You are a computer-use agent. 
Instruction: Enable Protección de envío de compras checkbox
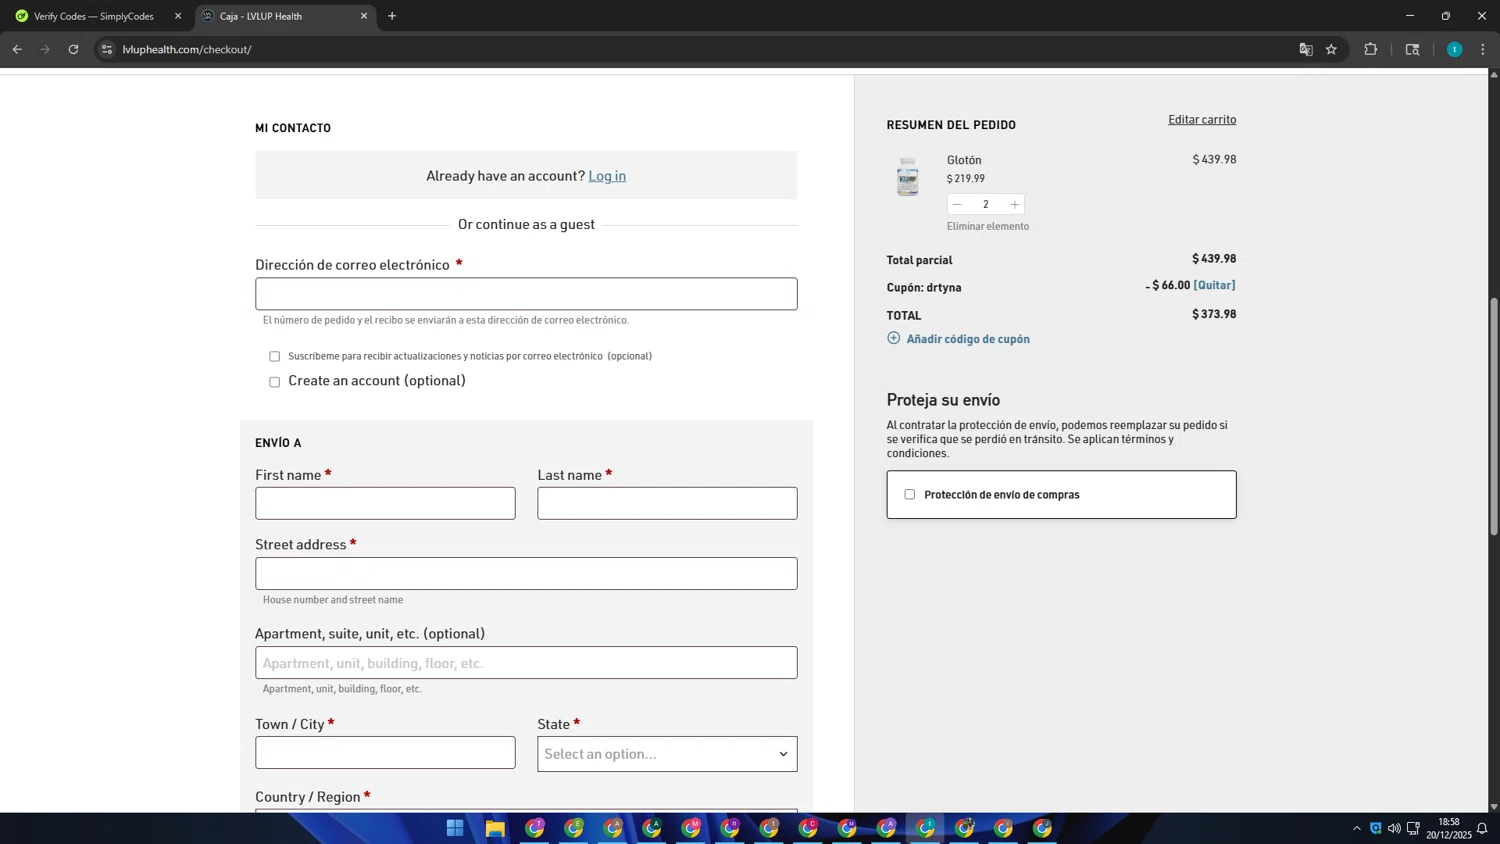click(x=909, y=494)
